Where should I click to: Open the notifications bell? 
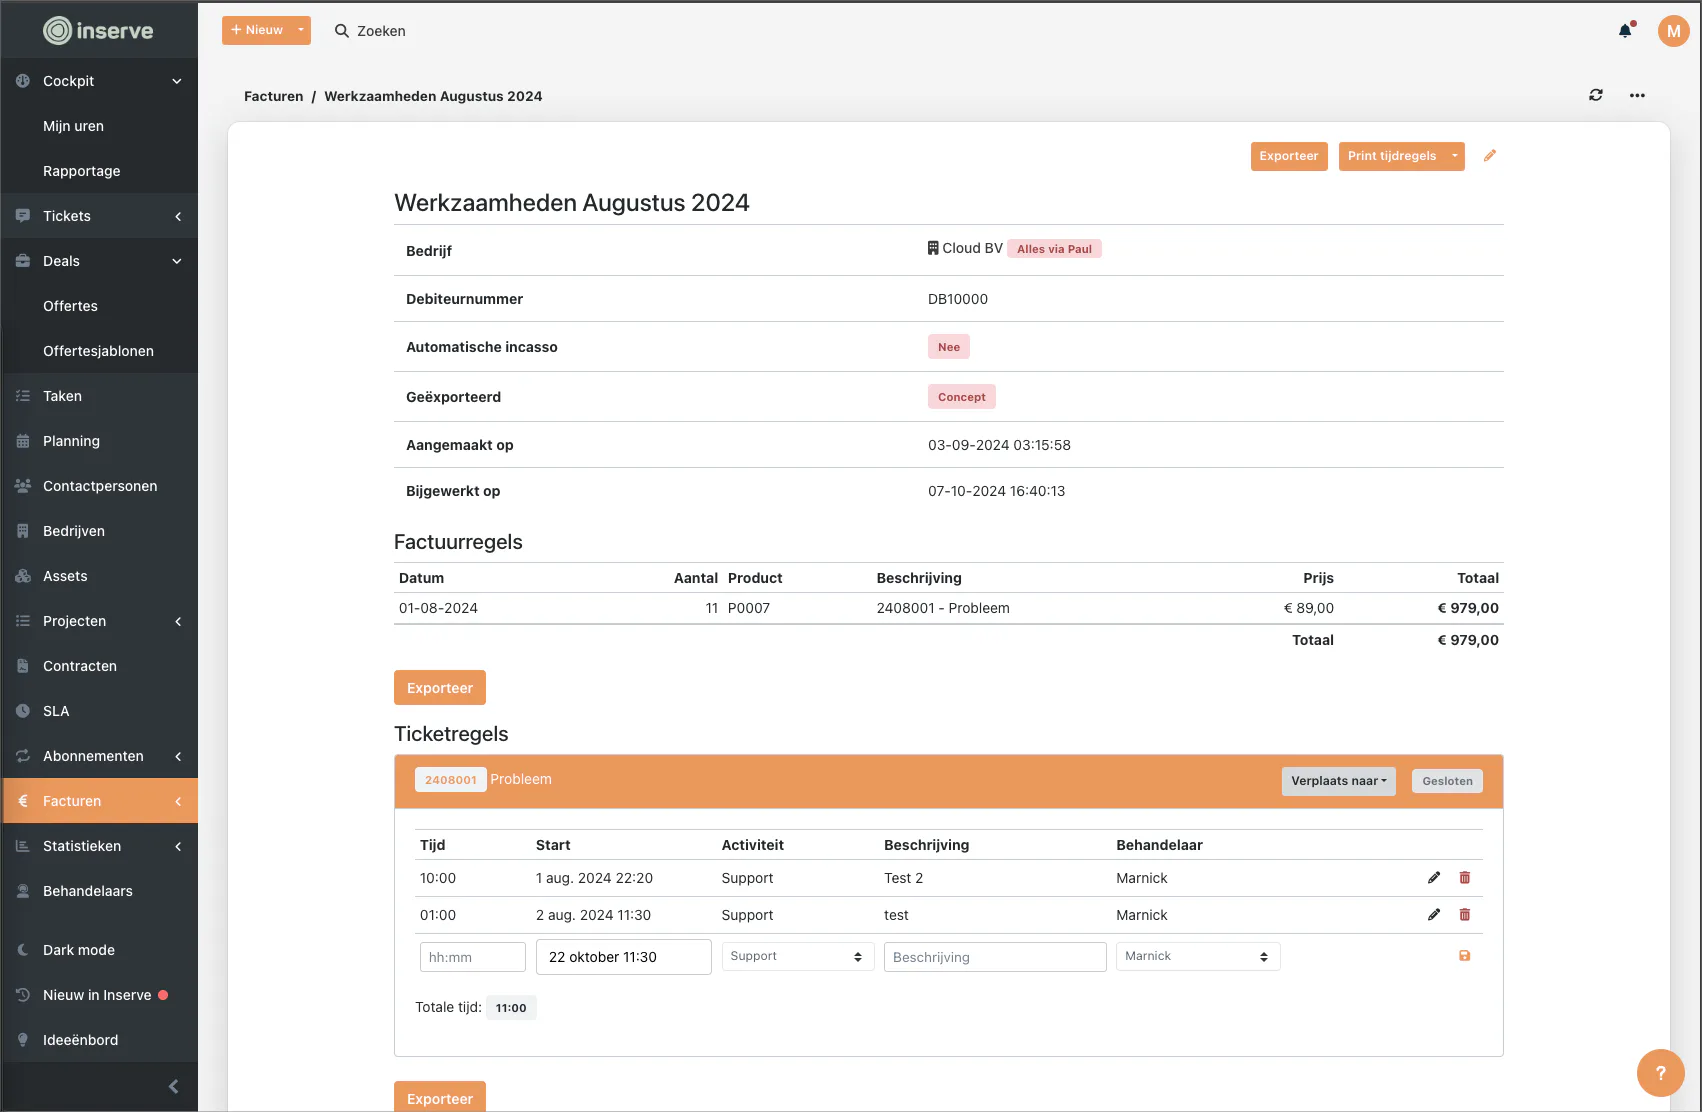point(1625,31)
